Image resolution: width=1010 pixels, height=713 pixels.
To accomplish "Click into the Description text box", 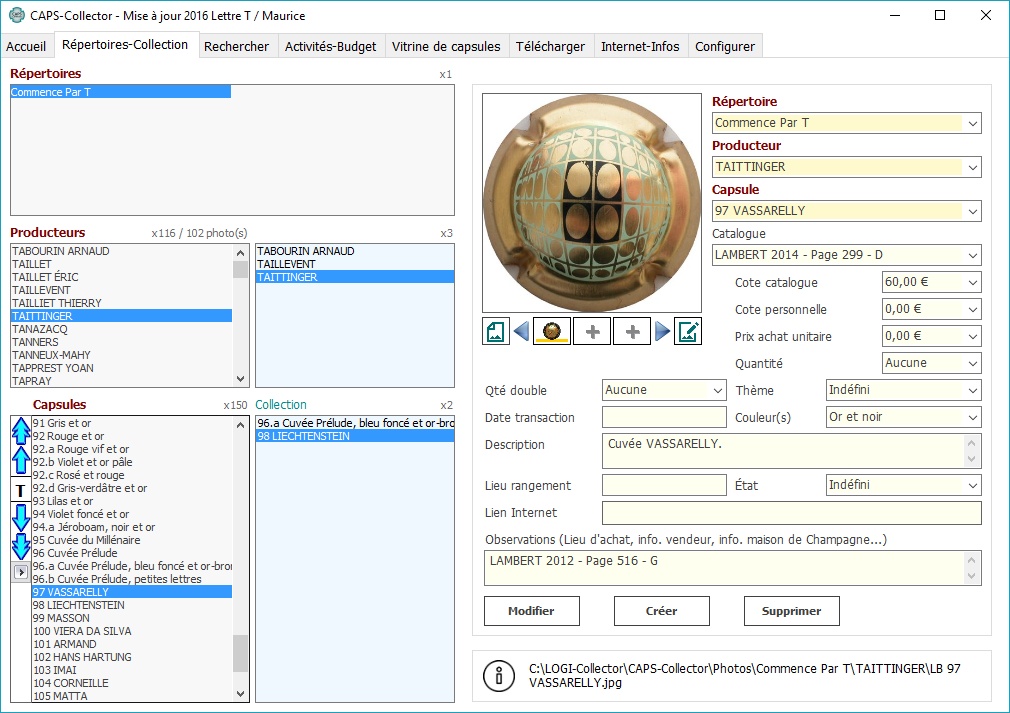I will click(x=792, y=451).
